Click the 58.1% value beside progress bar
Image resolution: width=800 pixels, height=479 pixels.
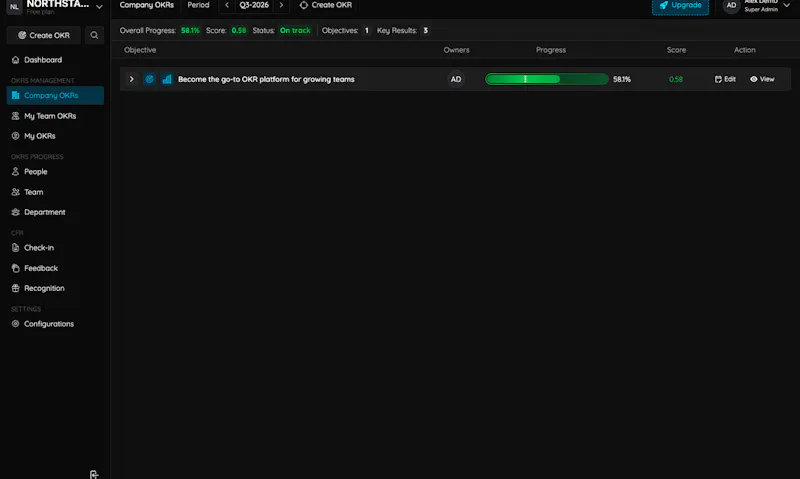[x=621, y=80]
